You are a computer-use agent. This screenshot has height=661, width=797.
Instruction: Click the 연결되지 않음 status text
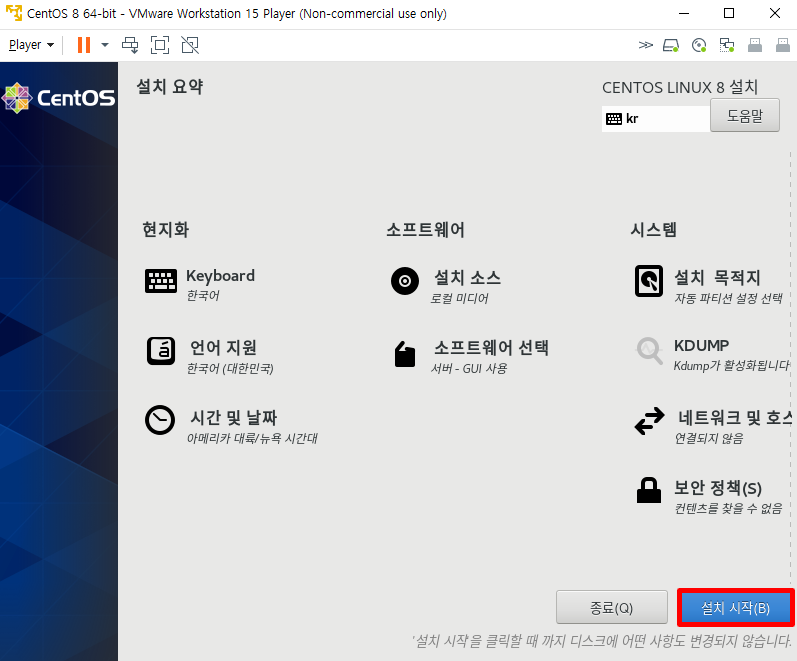click(x=709, y=438)
